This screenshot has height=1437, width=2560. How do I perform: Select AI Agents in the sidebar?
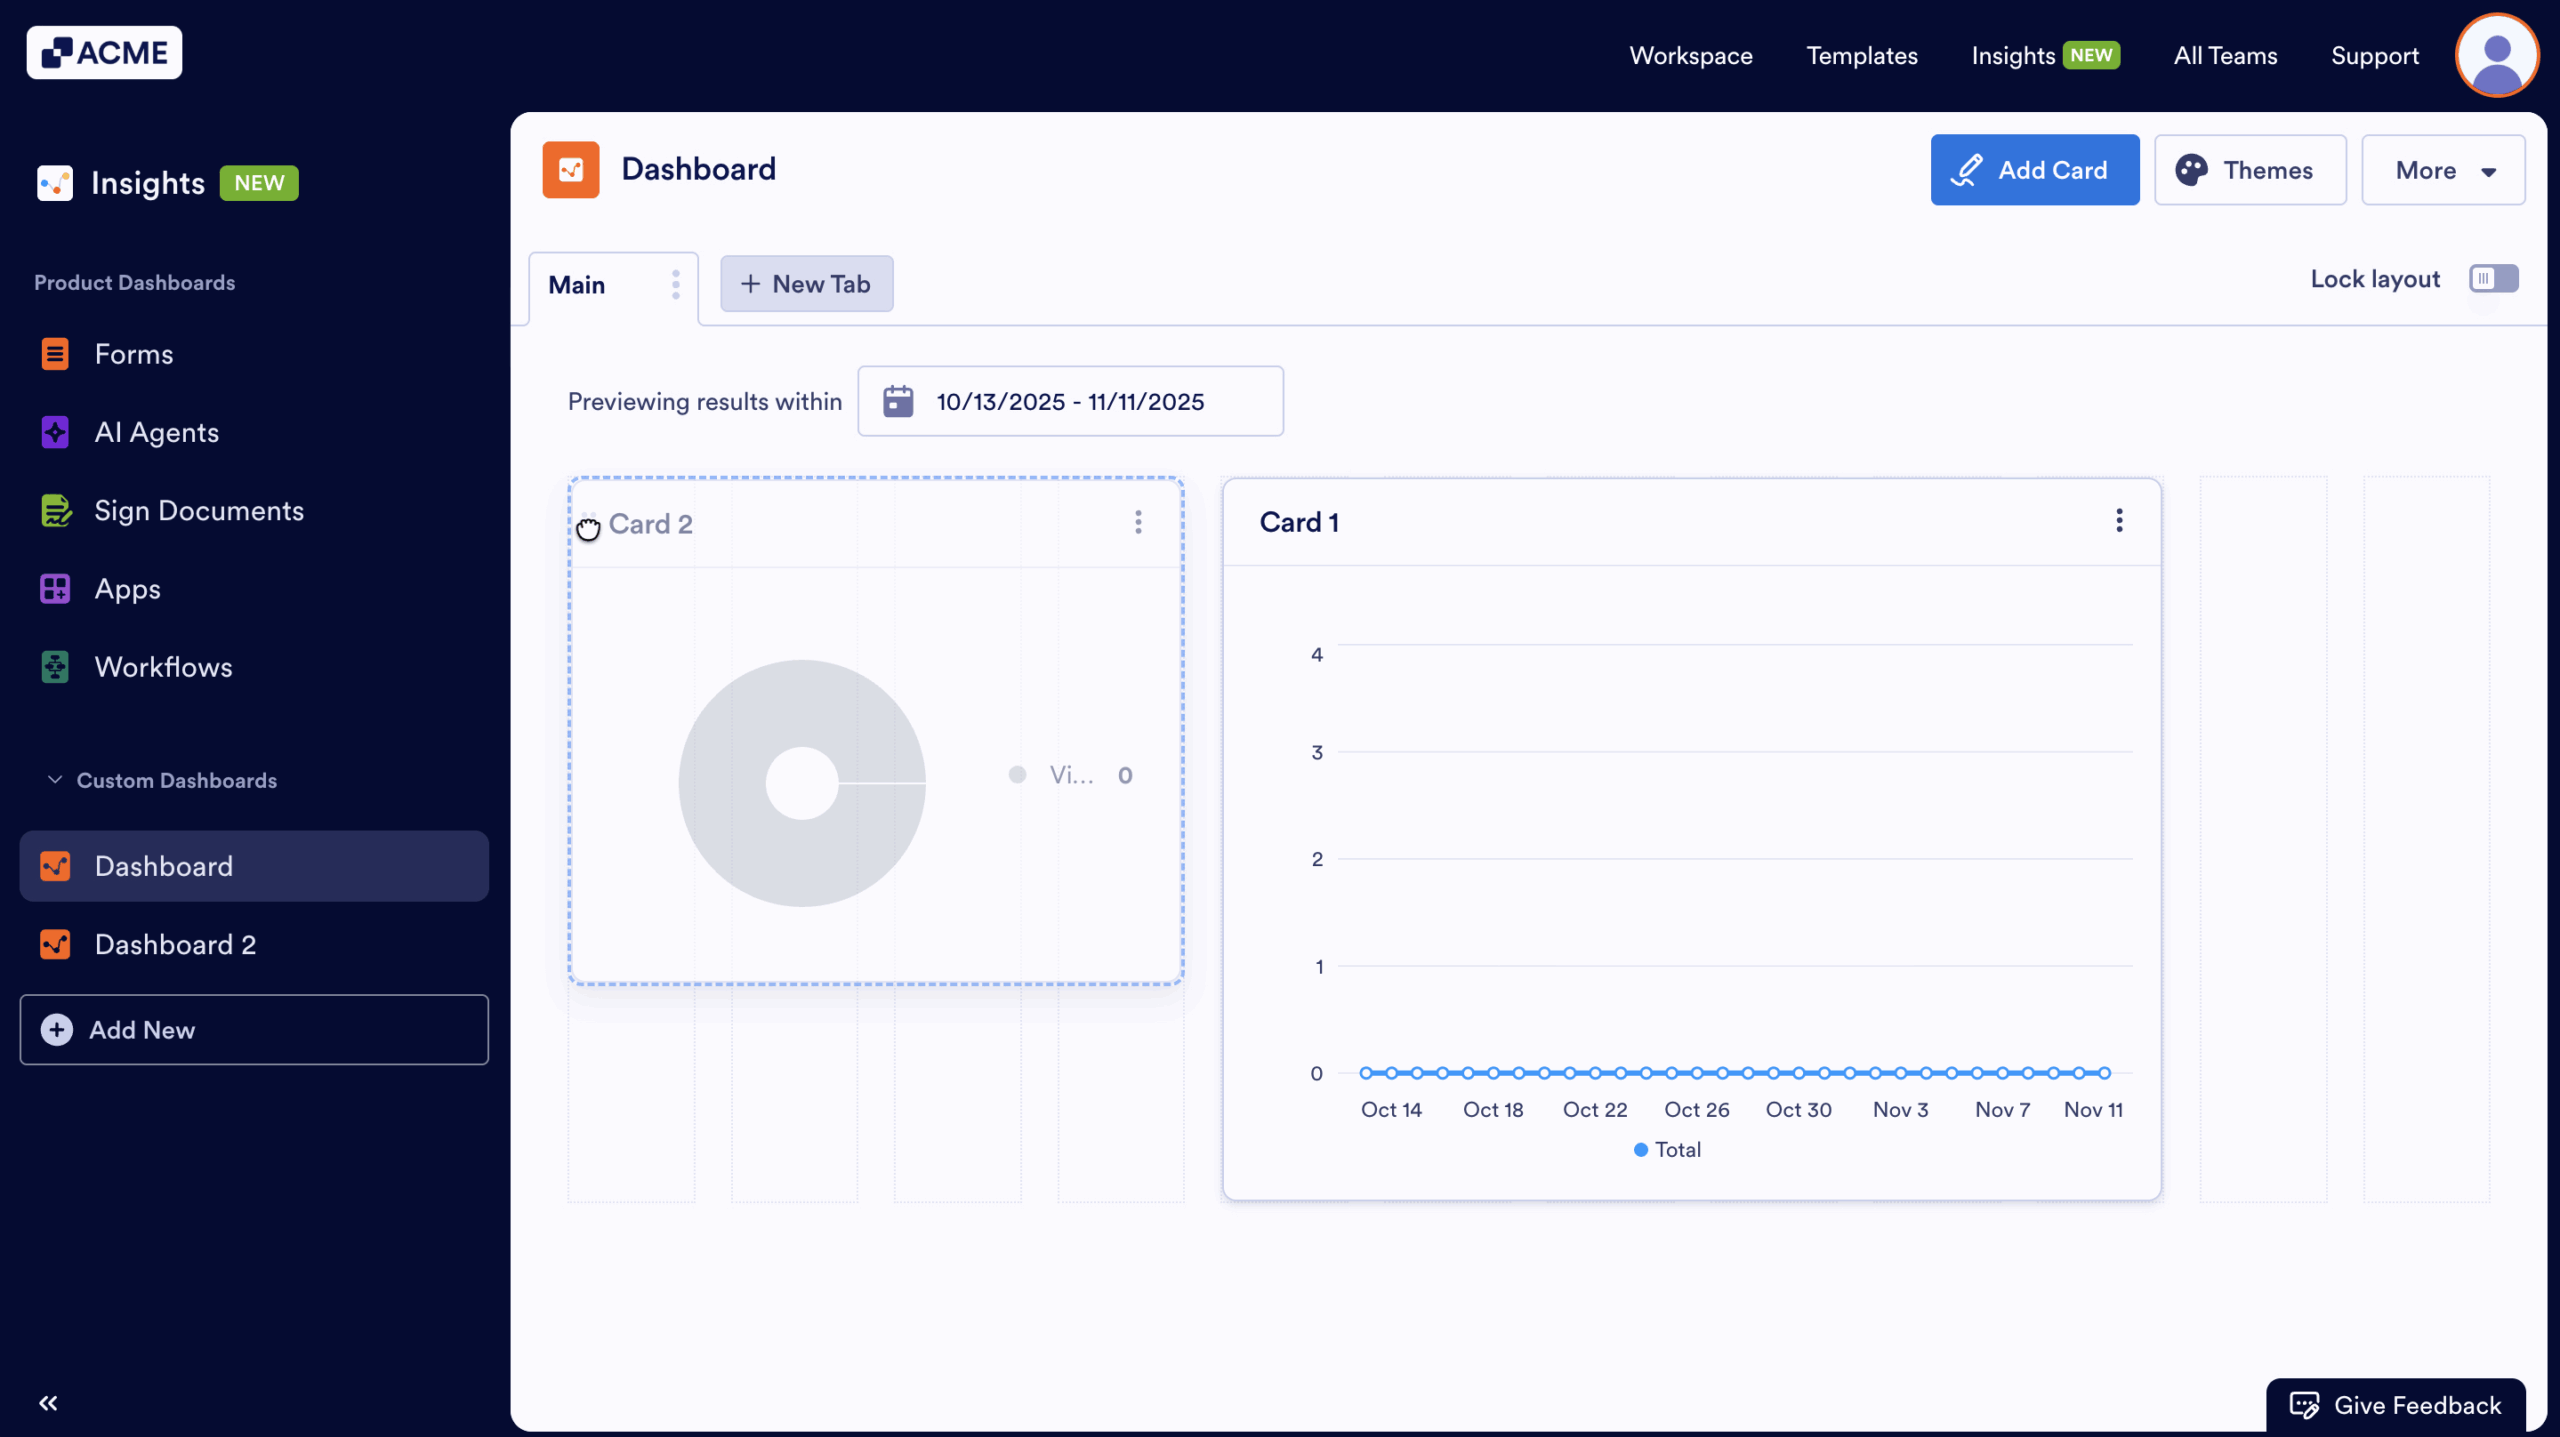pyautogui.click(x=157, y=432)
